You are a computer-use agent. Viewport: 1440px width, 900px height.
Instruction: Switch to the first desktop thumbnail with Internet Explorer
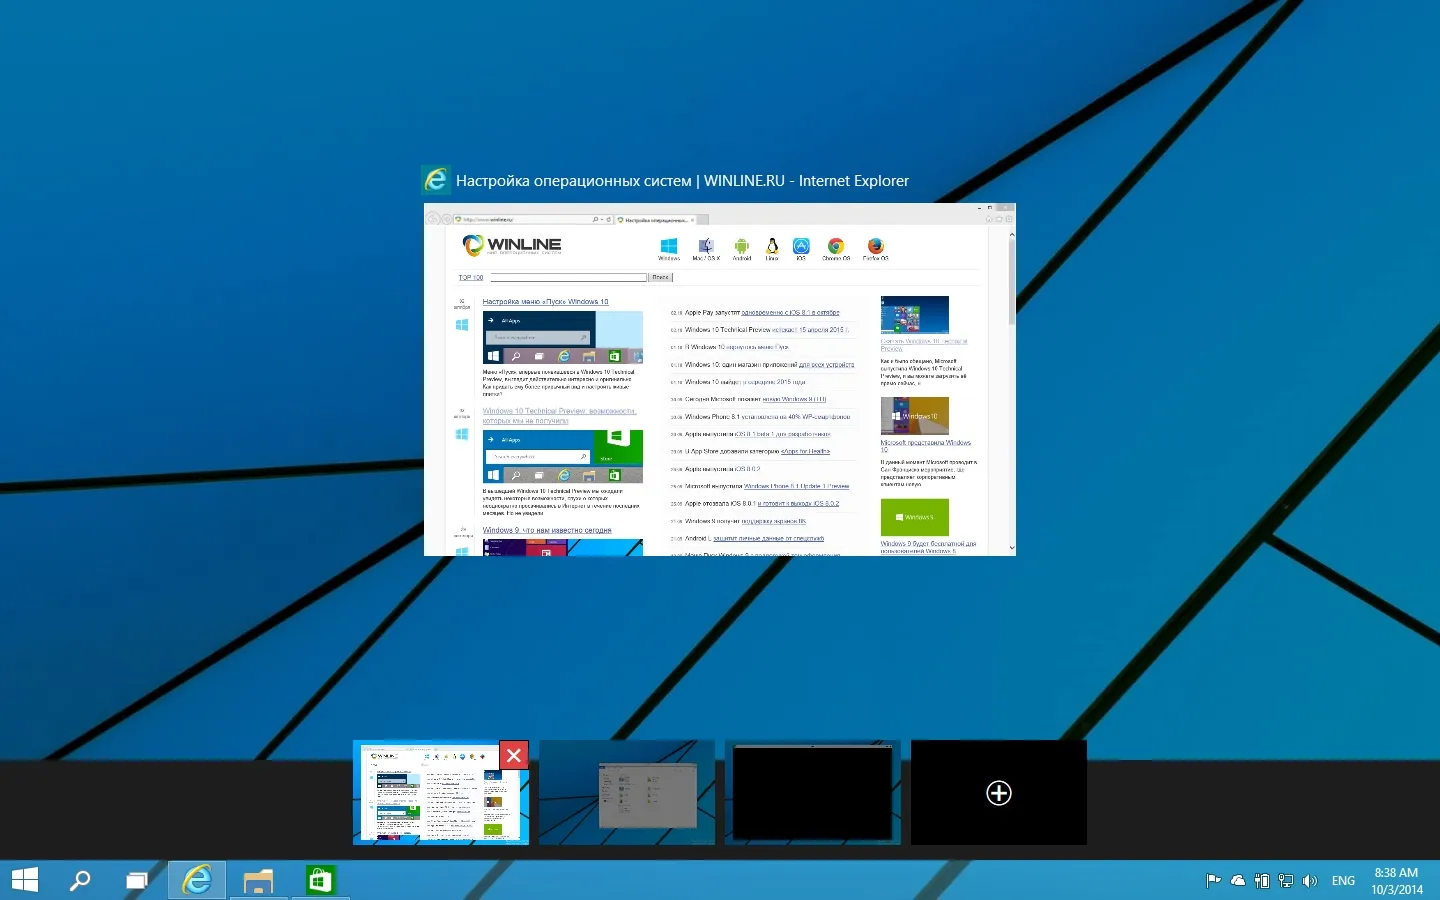[x=441, y=793]
